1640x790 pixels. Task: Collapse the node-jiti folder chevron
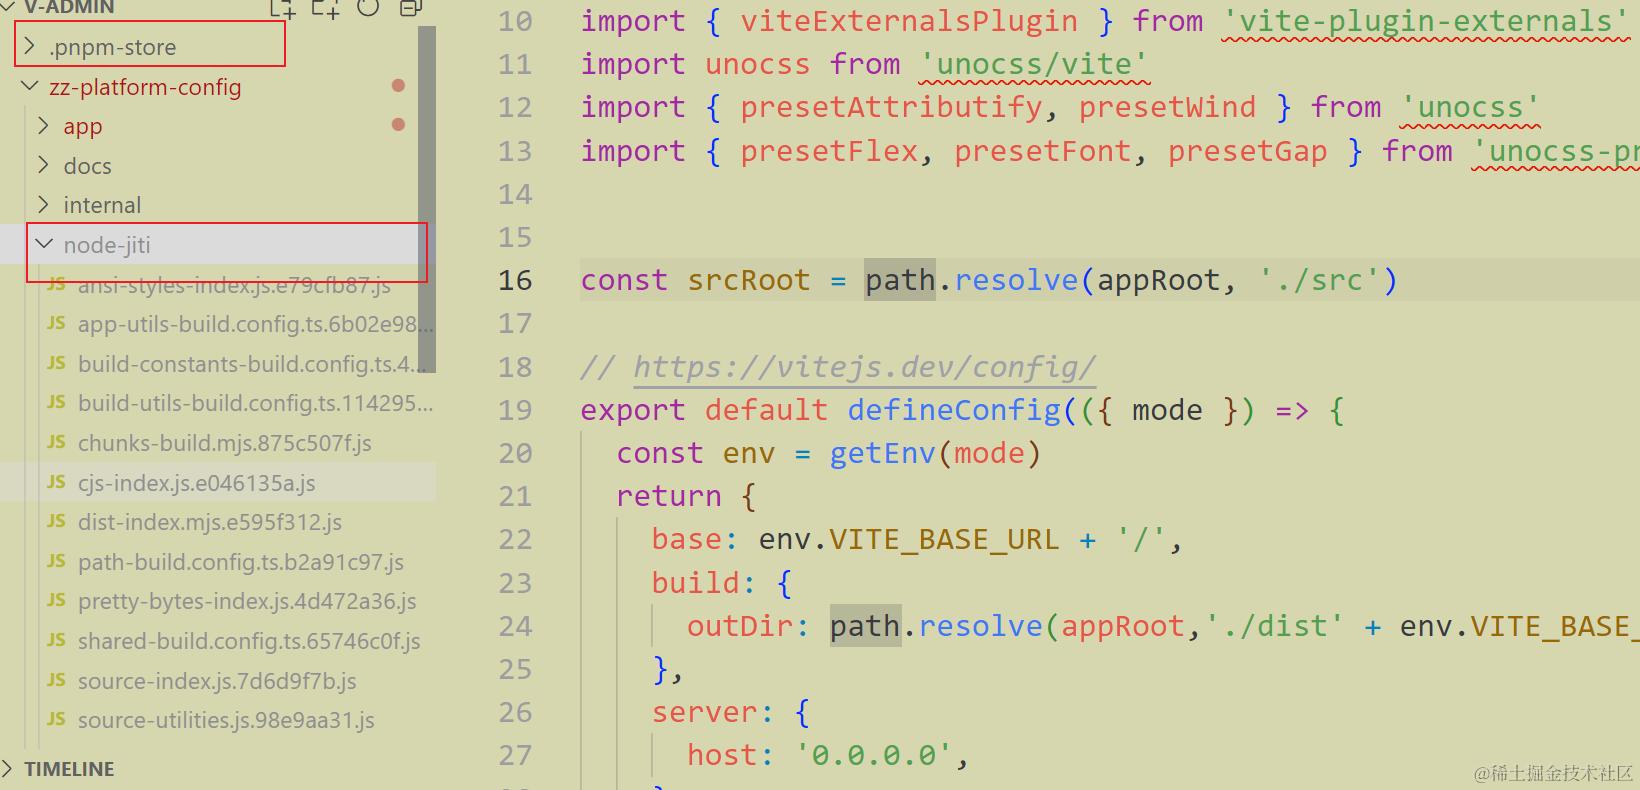point(44,244)
